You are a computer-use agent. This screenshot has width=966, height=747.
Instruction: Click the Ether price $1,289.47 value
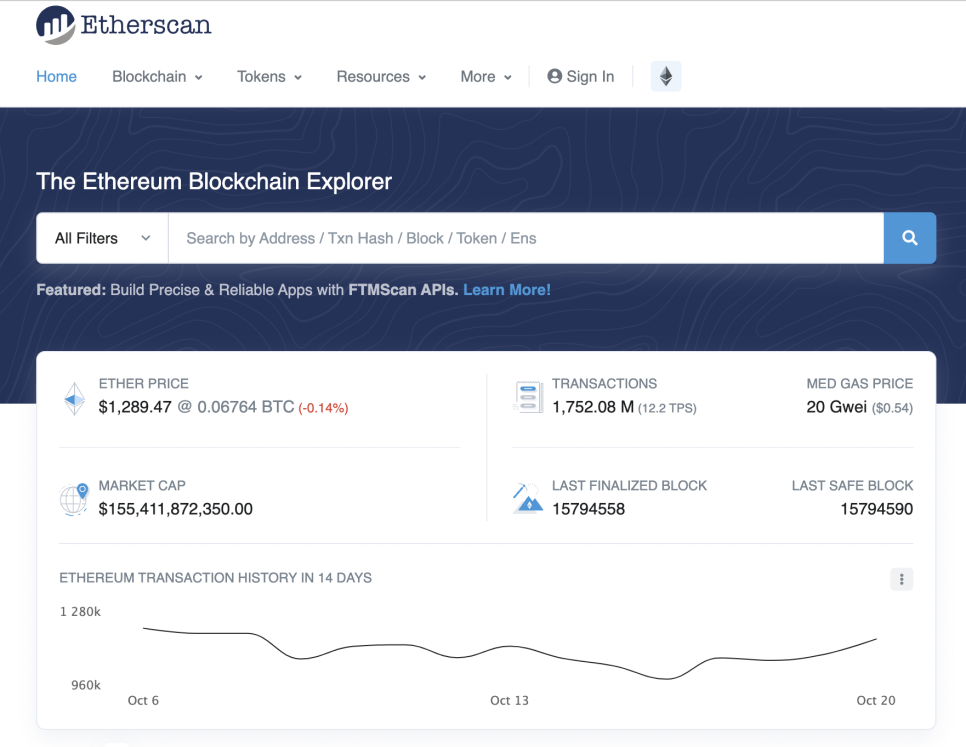tap(135, 407)
